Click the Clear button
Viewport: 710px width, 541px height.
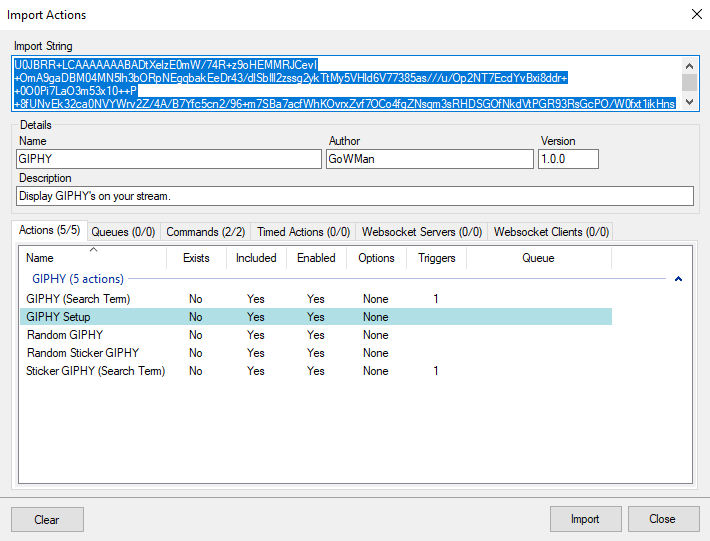[x=47, y=519]
